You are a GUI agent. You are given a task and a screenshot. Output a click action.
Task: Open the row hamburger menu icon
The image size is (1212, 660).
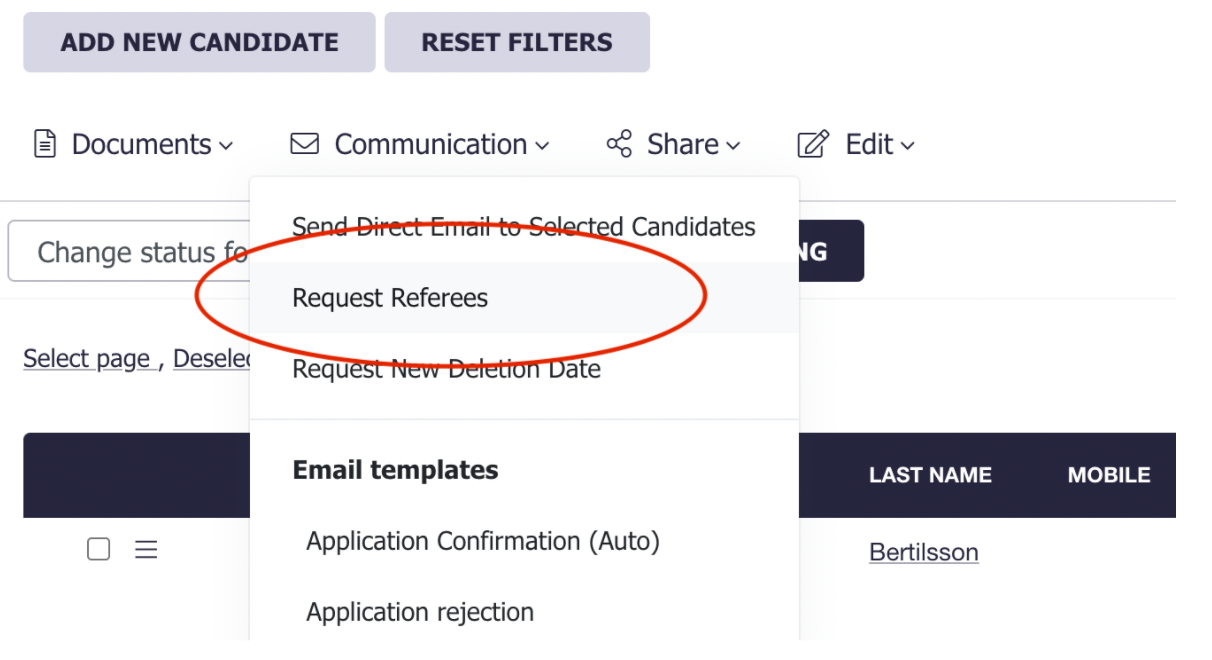tap(146, 550)
